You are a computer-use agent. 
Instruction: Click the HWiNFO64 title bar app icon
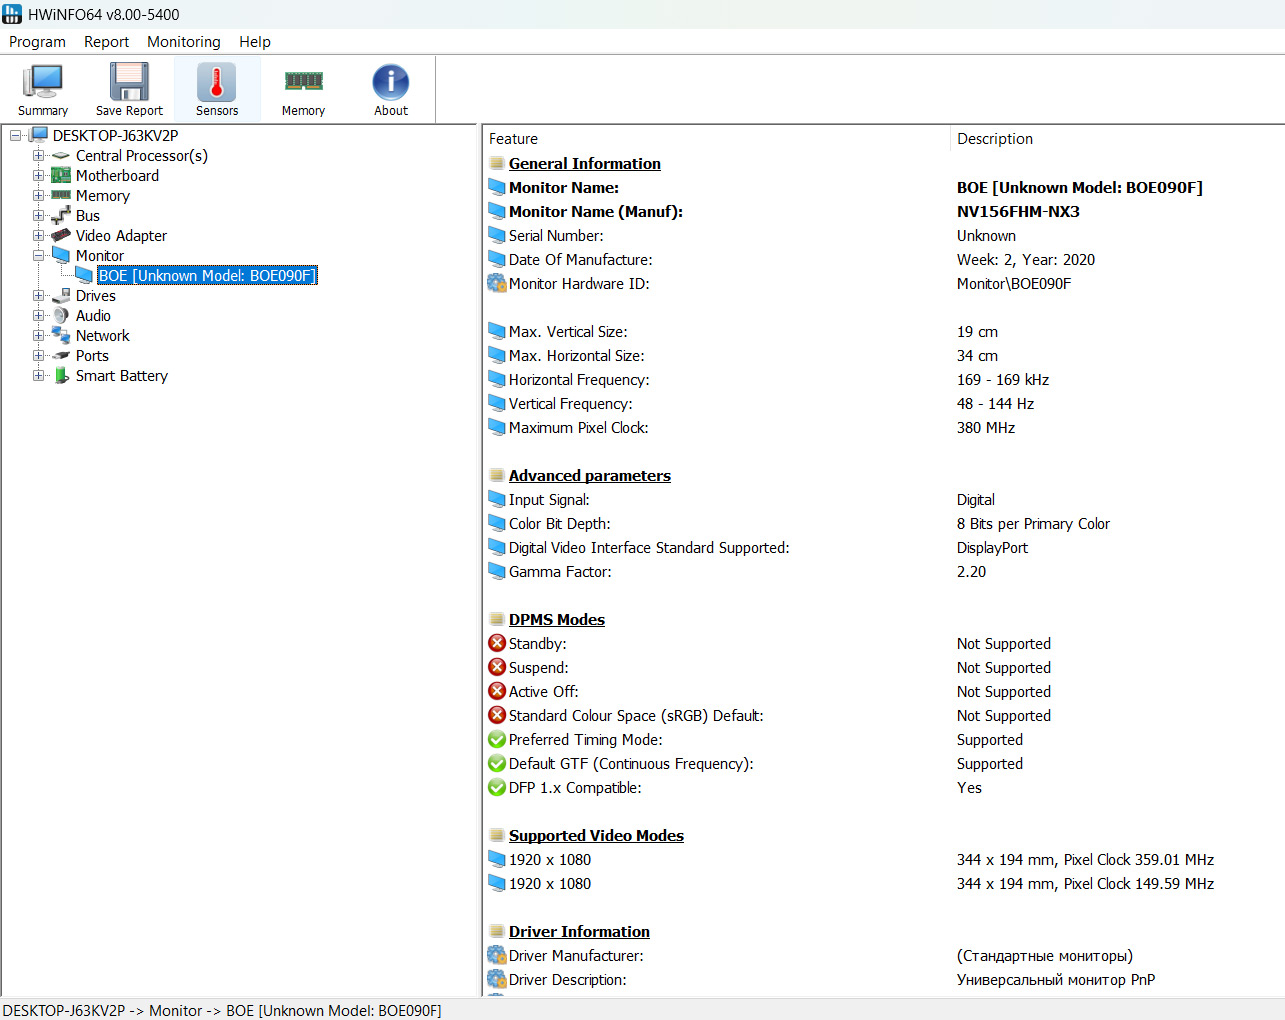(x=12, y=14)
